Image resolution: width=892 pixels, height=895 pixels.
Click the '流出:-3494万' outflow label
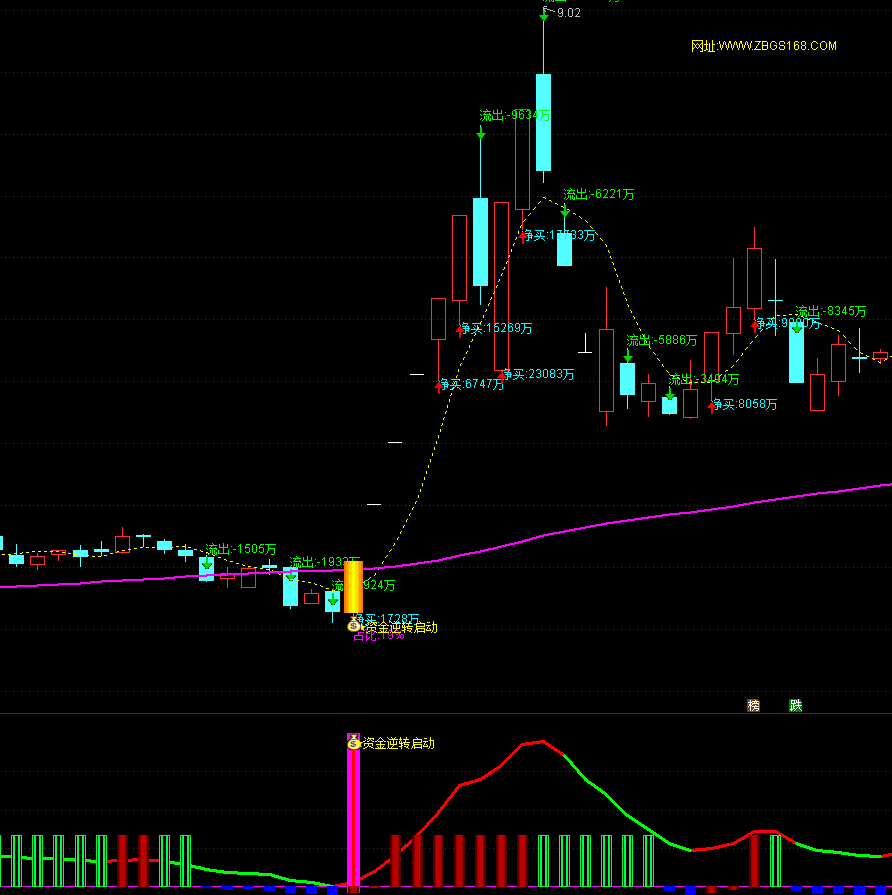[704, 379]
